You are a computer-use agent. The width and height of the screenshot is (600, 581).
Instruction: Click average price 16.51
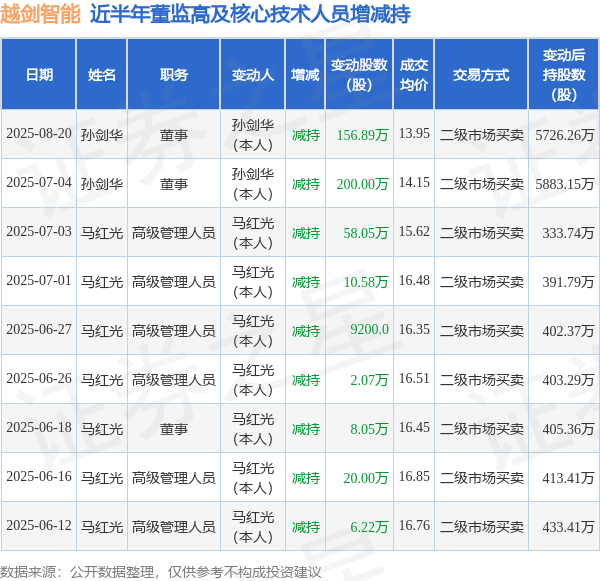414,379
